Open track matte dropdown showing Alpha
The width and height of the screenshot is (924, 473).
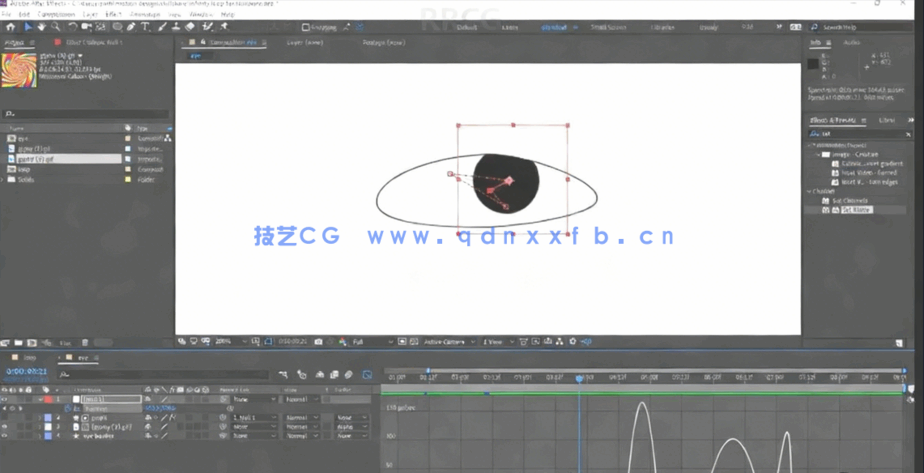(x=351, y=426)
